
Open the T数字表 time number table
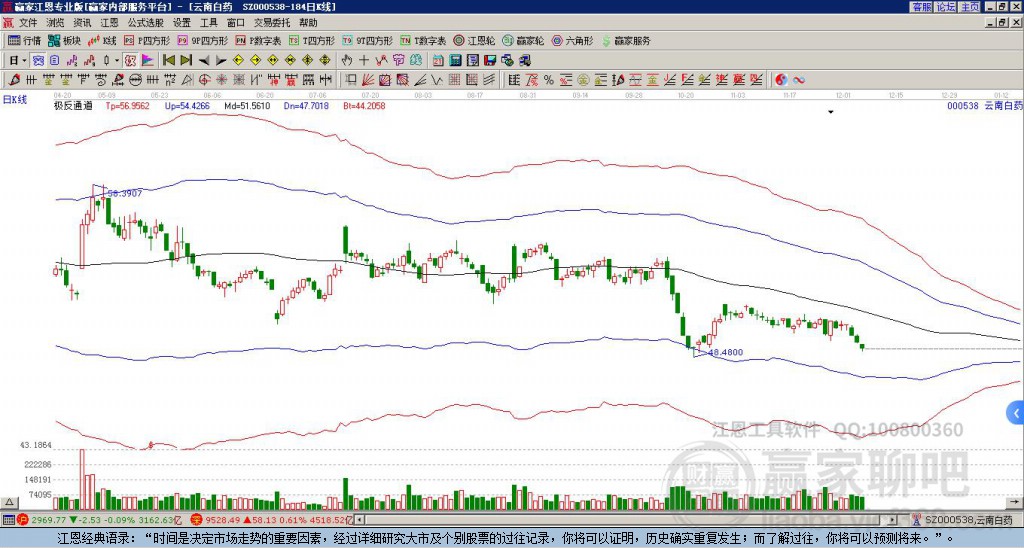(423, 40)
